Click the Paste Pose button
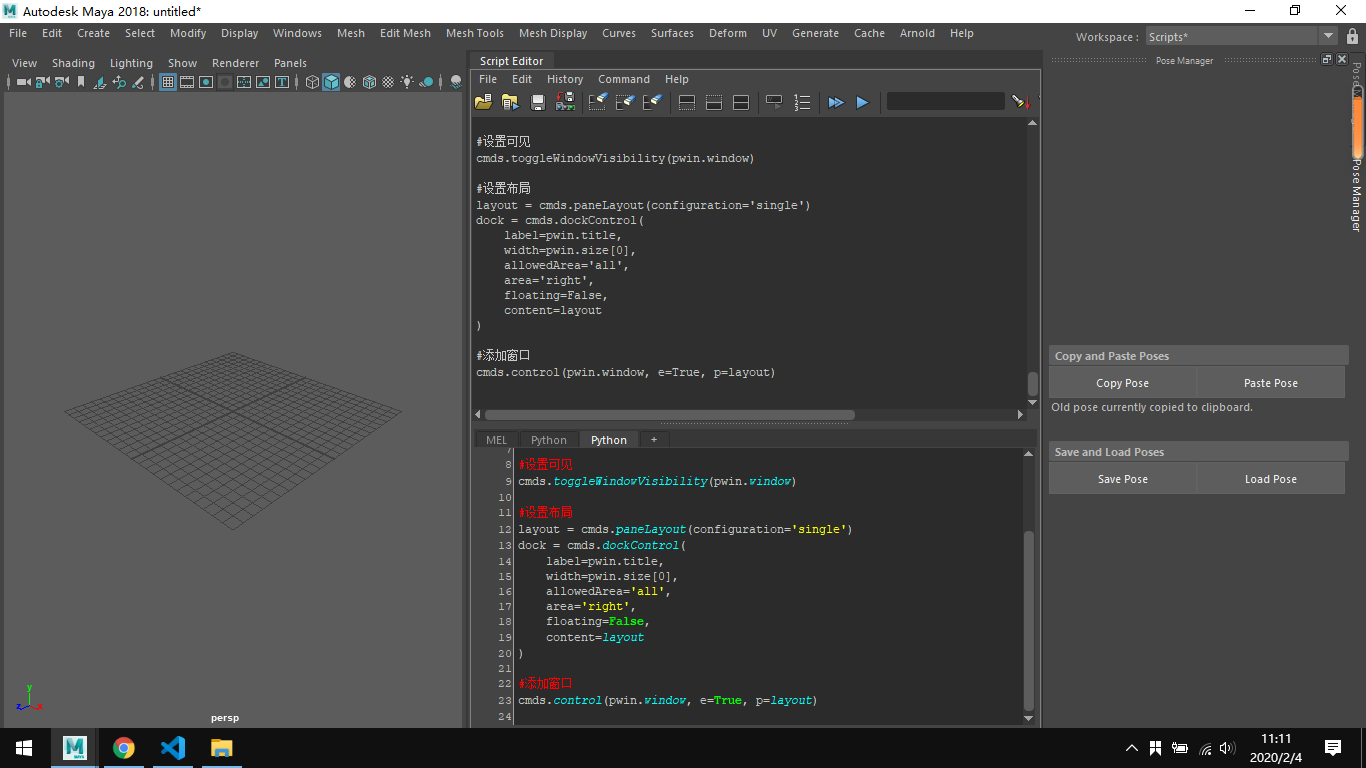This screenshot has height=768, width=1366. [1271, 383]
